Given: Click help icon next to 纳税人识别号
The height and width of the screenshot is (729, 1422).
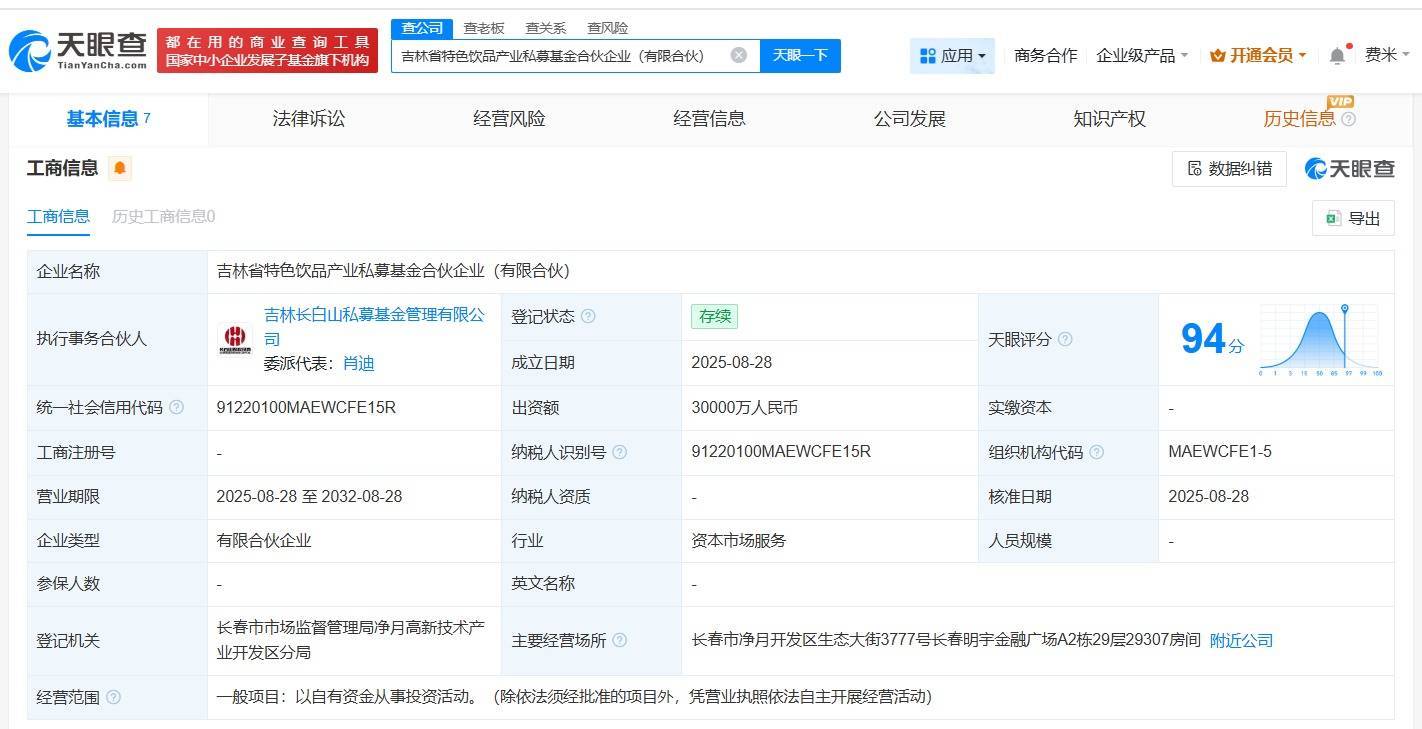Looking at the screenshot, I should 620,452.
